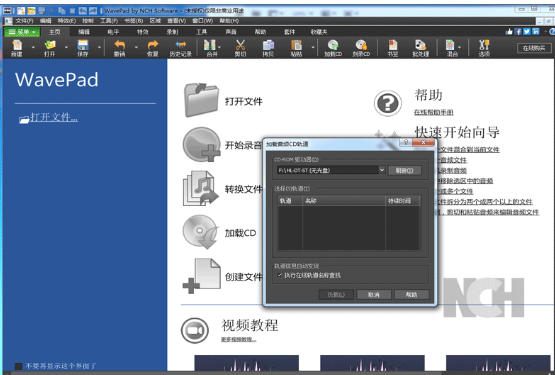Click the 保存 (Save) toolbar icon
Screen dimensions: 555x375
(x=83, y=48)
